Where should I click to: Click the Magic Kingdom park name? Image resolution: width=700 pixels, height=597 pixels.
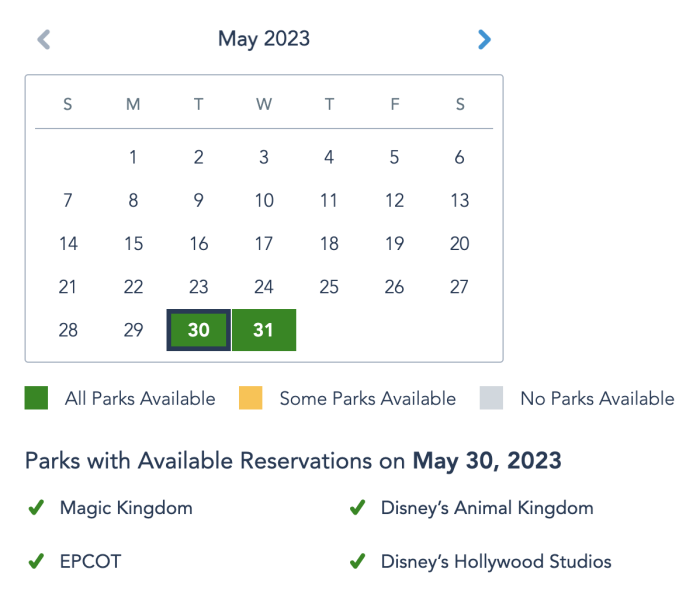tap(126, 508)
